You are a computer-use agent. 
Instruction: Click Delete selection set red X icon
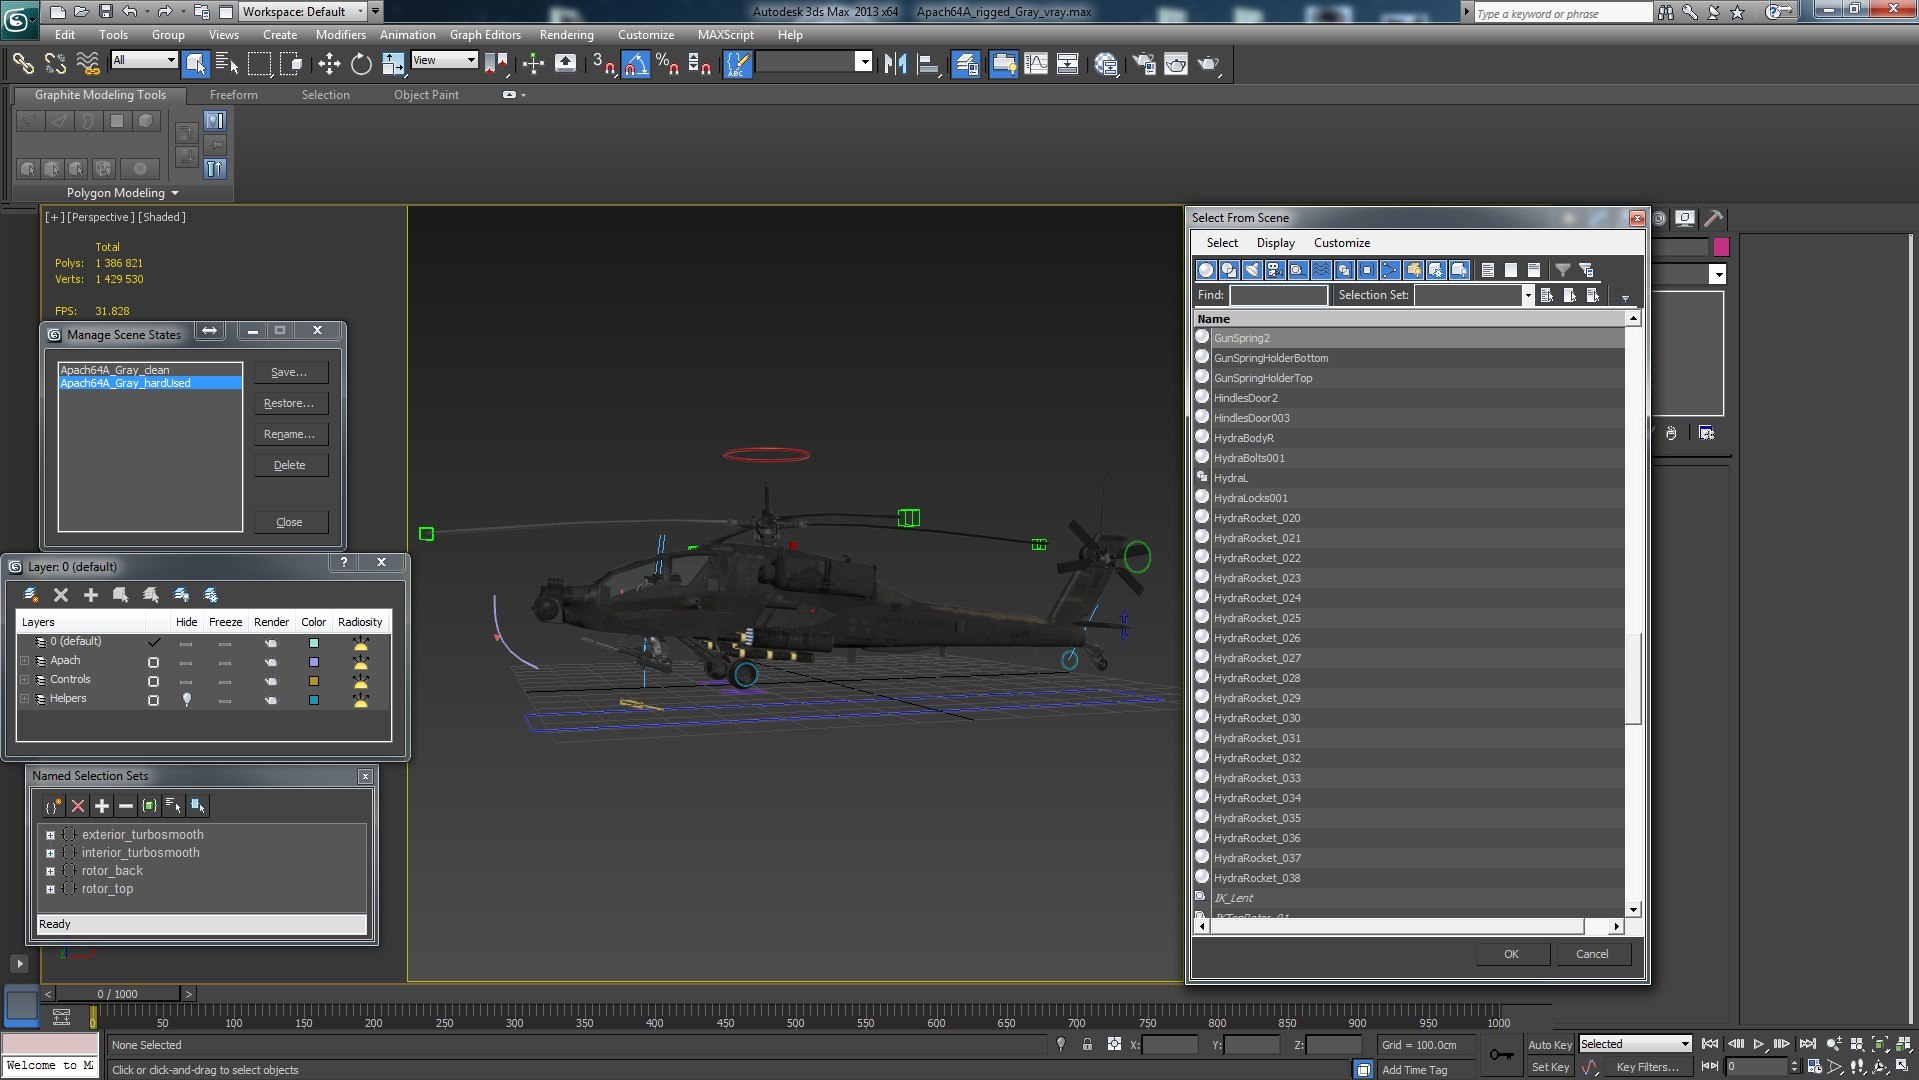tap(78, 806)
